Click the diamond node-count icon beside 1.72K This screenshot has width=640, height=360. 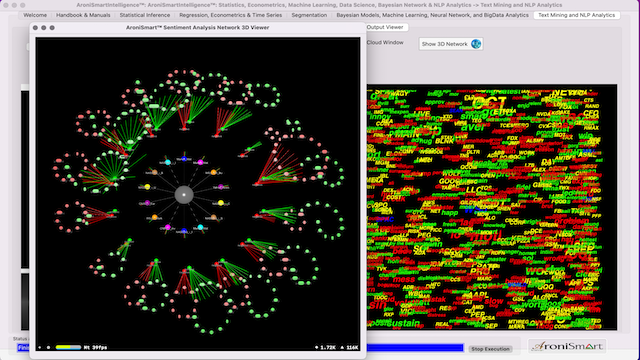pyautogui.click(x=317, y=348)
